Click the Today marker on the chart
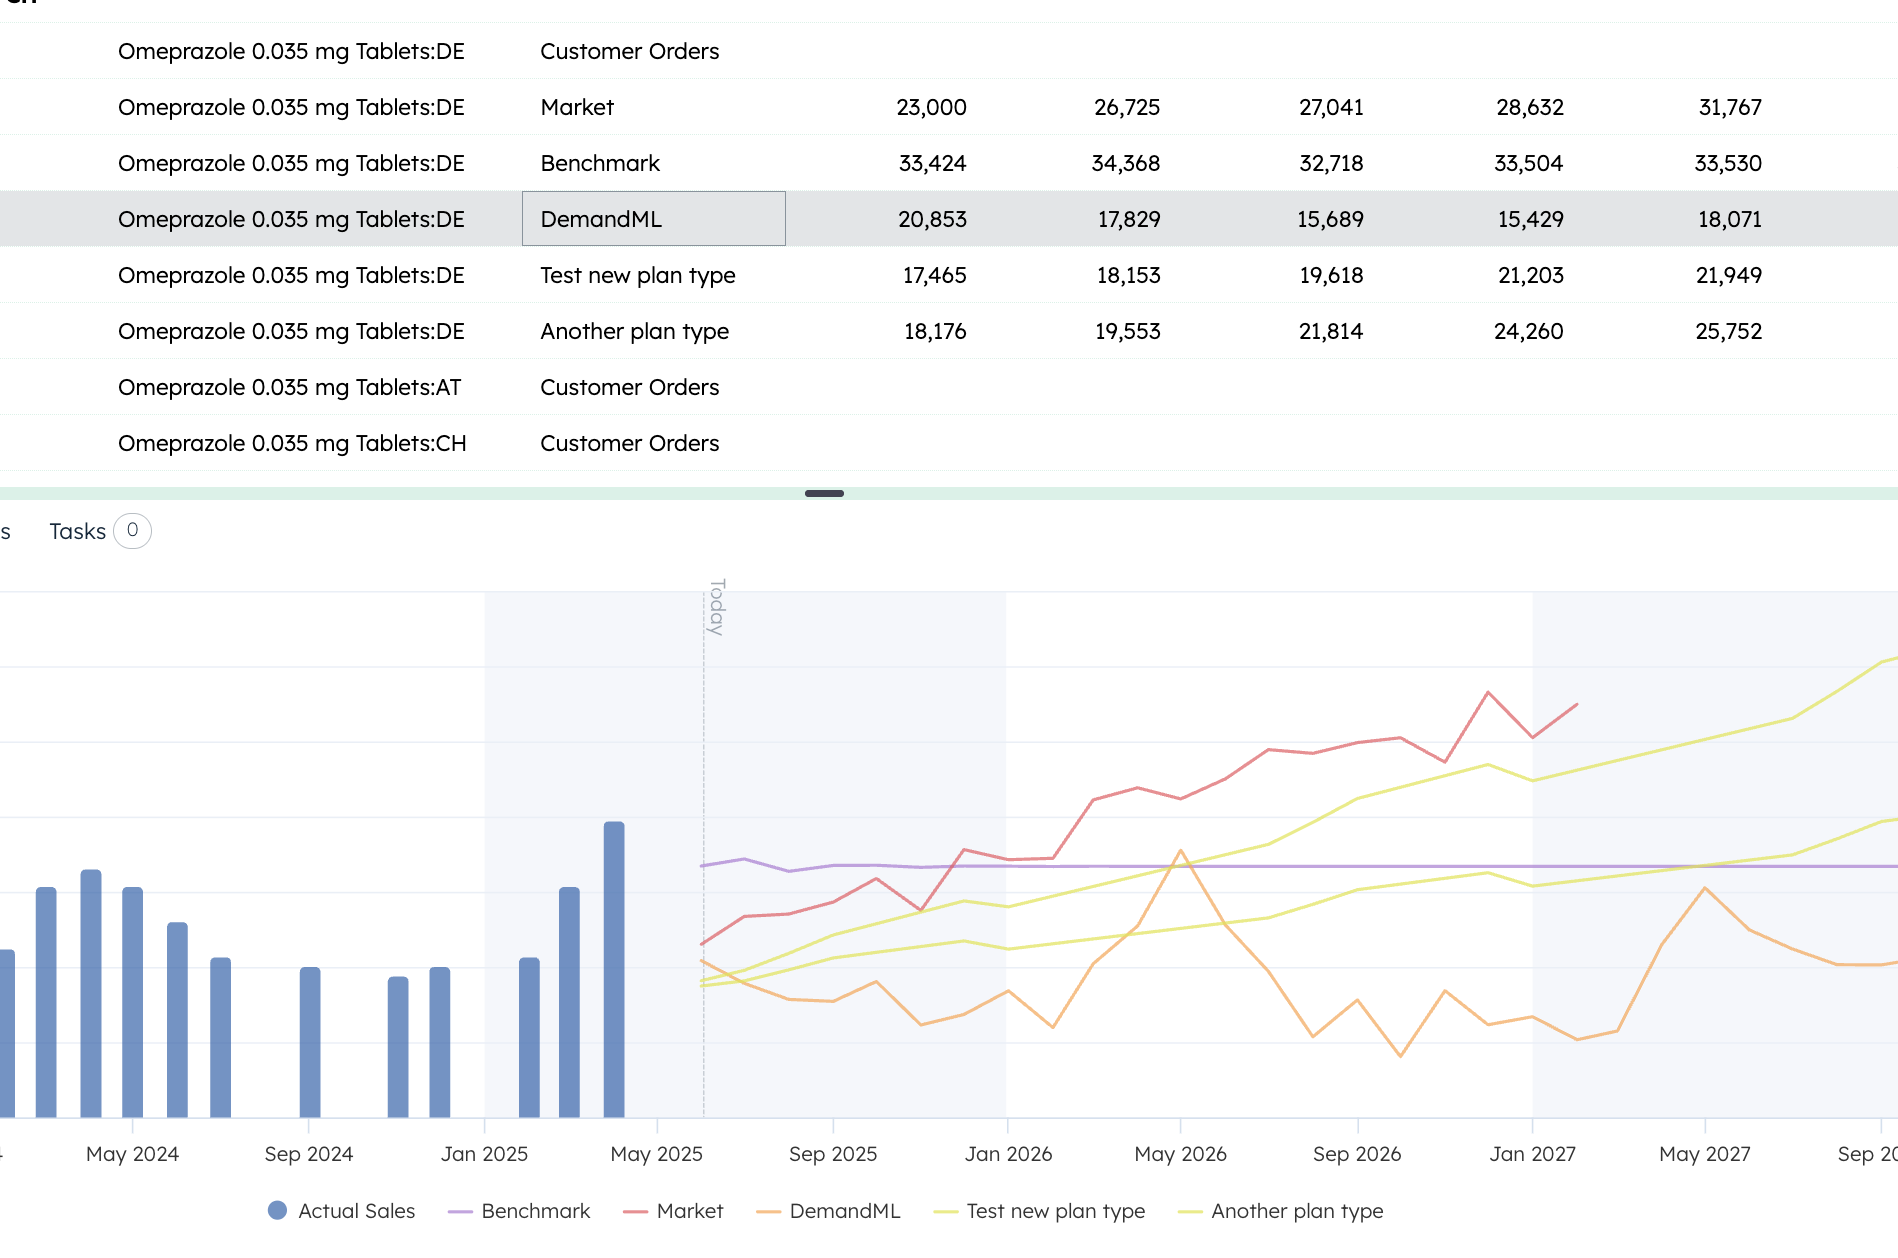This screenshot has height=1258, width=1898. pos(716,606)
